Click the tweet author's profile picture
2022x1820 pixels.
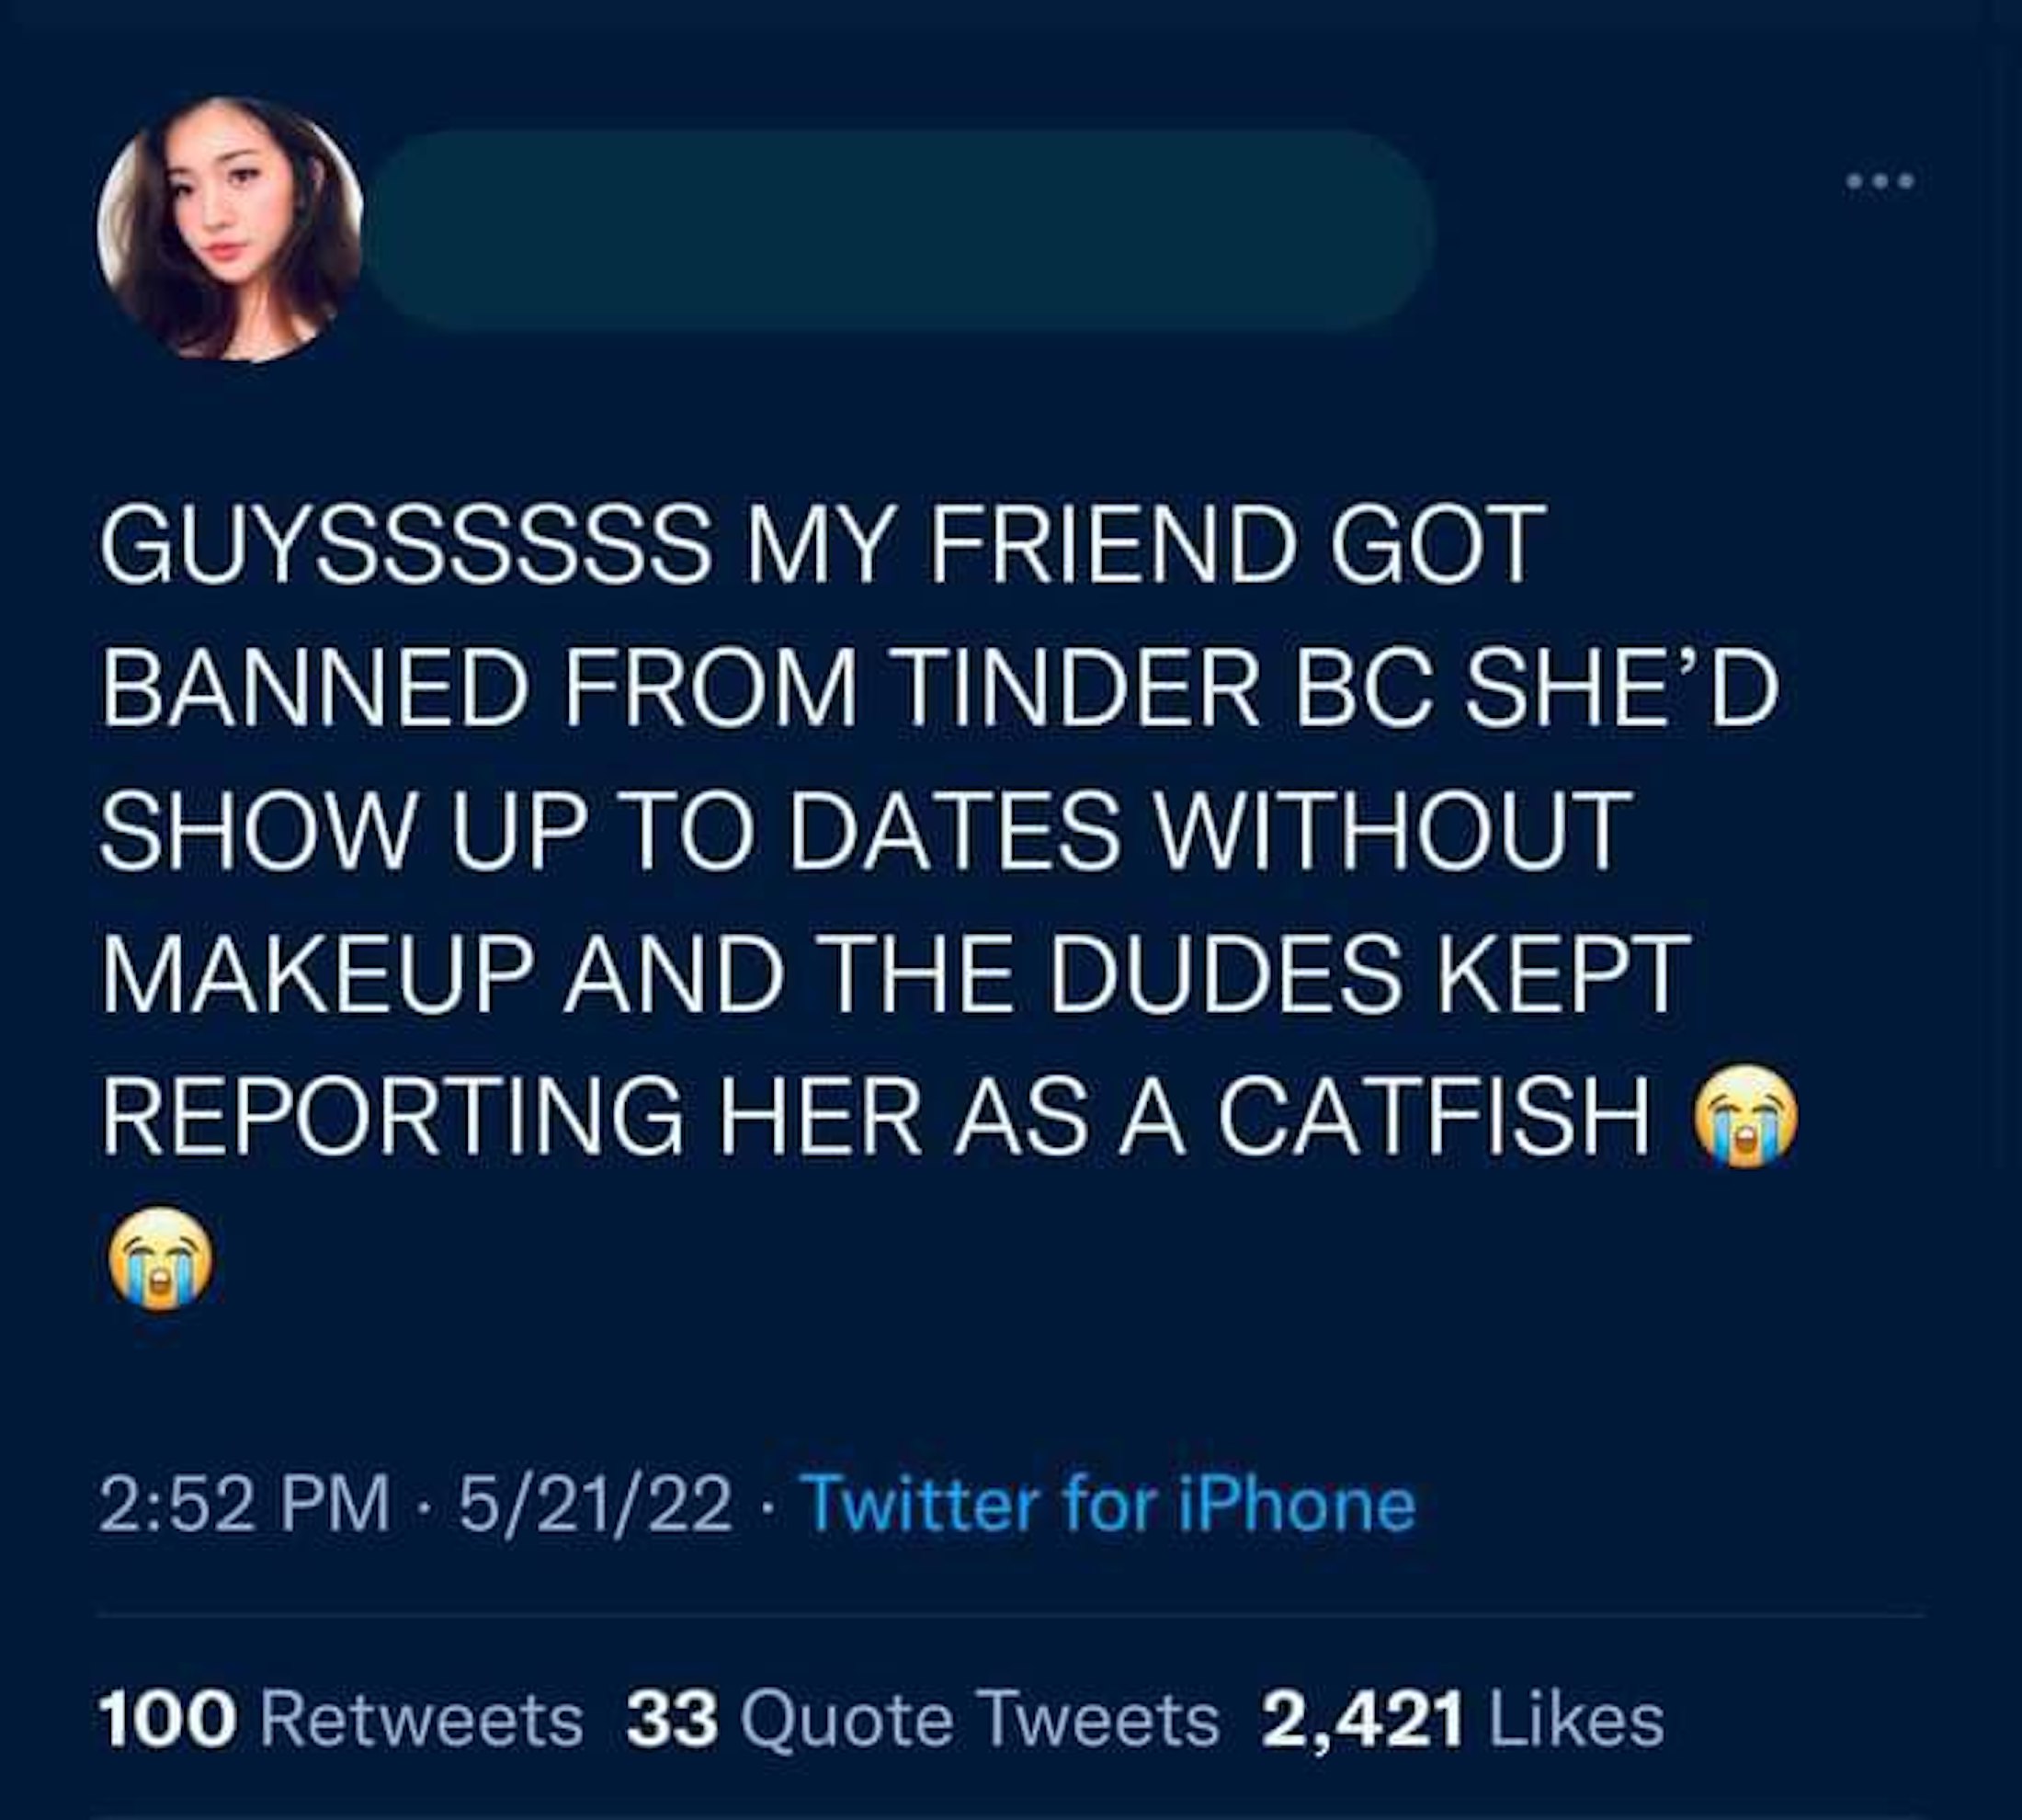(230, 229)
